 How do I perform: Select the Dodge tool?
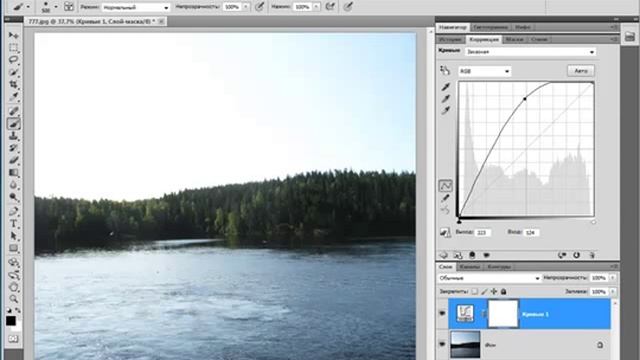(13, 197)
